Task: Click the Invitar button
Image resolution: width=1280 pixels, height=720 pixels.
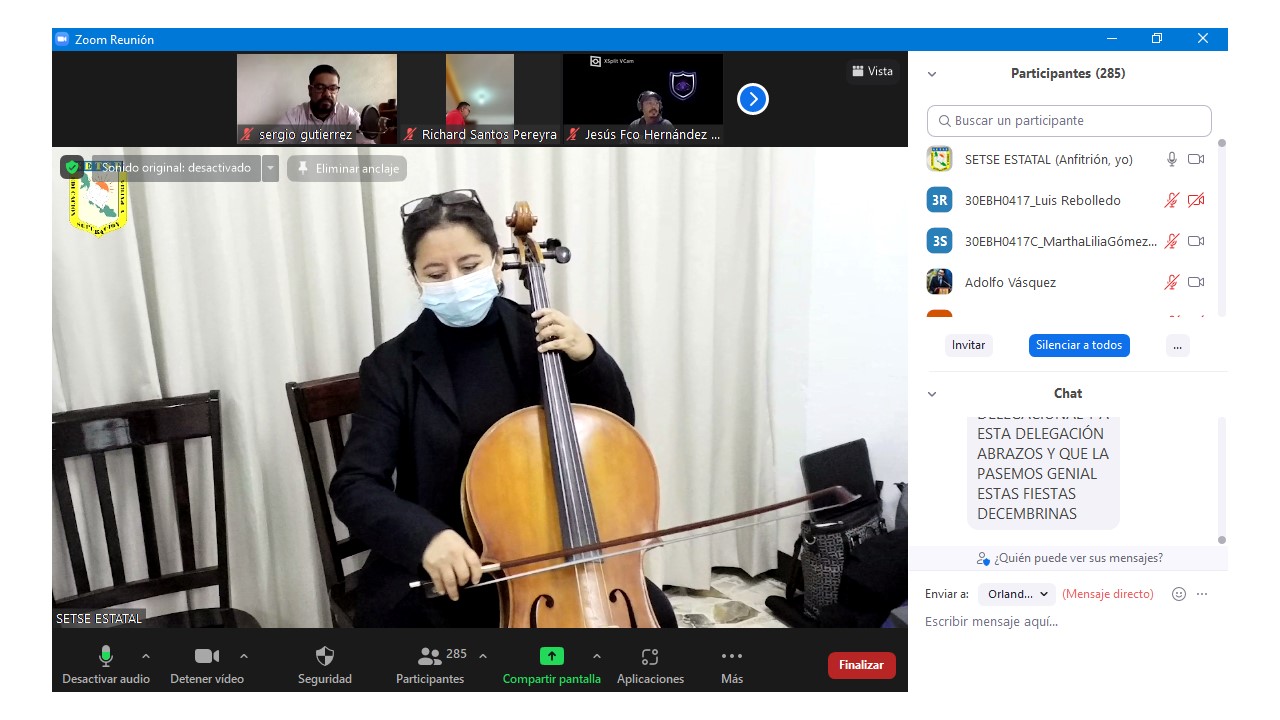Action: pos(968,345)
